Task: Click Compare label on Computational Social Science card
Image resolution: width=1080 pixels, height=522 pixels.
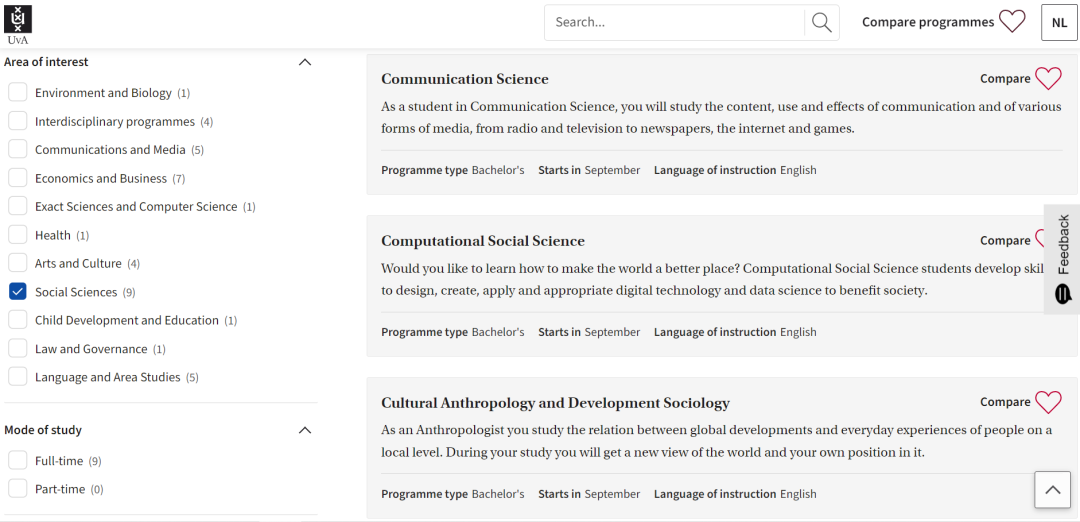Action: coord(1005,240)
